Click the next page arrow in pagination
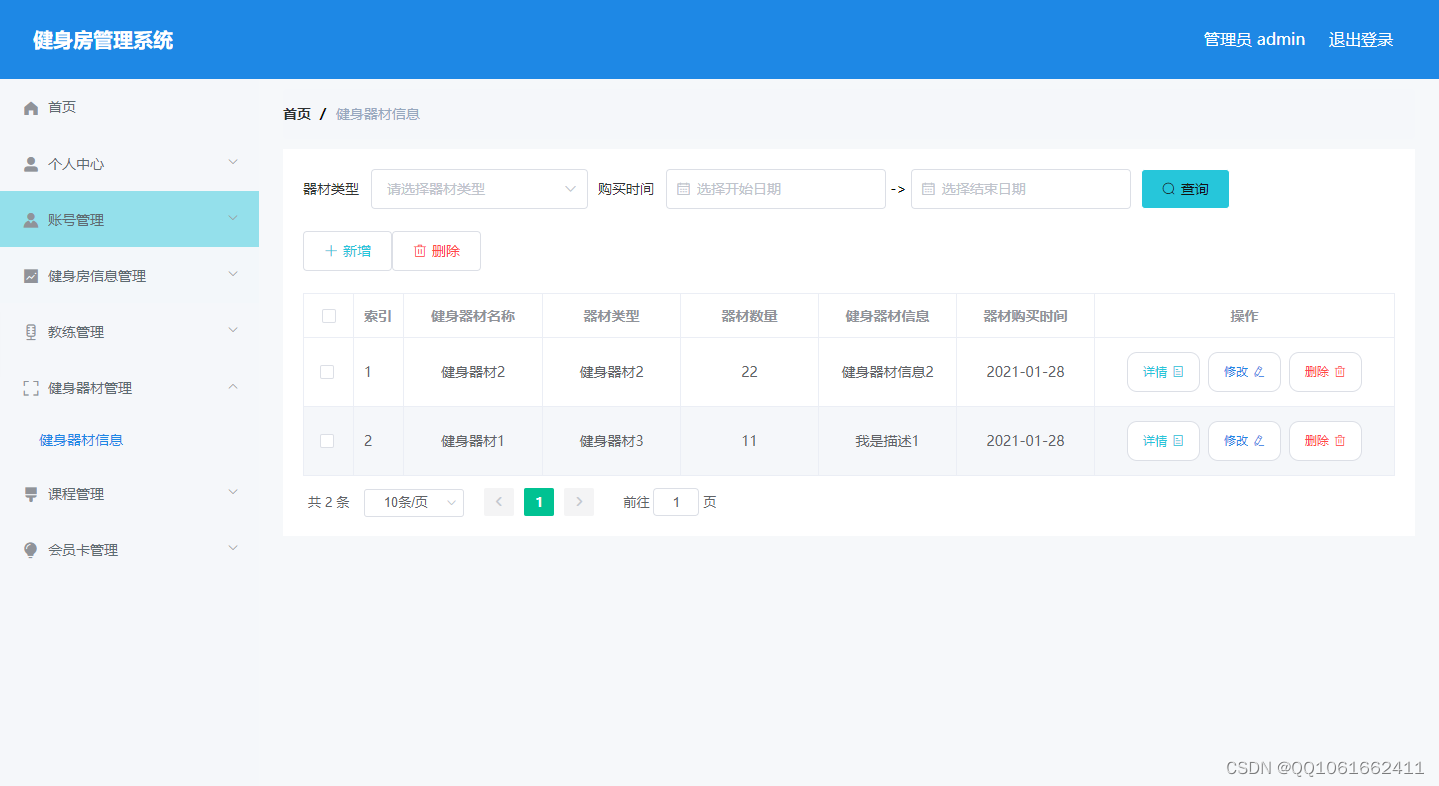 [578, 502]
